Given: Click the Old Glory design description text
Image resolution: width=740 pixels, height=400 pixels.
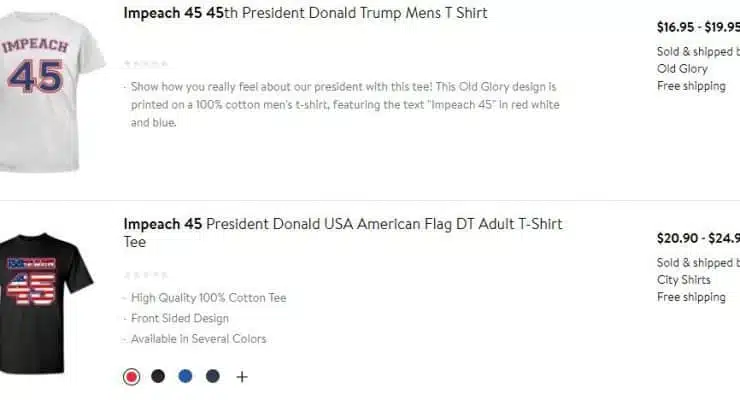Looking at the screenshot, I should coord(345,104).
